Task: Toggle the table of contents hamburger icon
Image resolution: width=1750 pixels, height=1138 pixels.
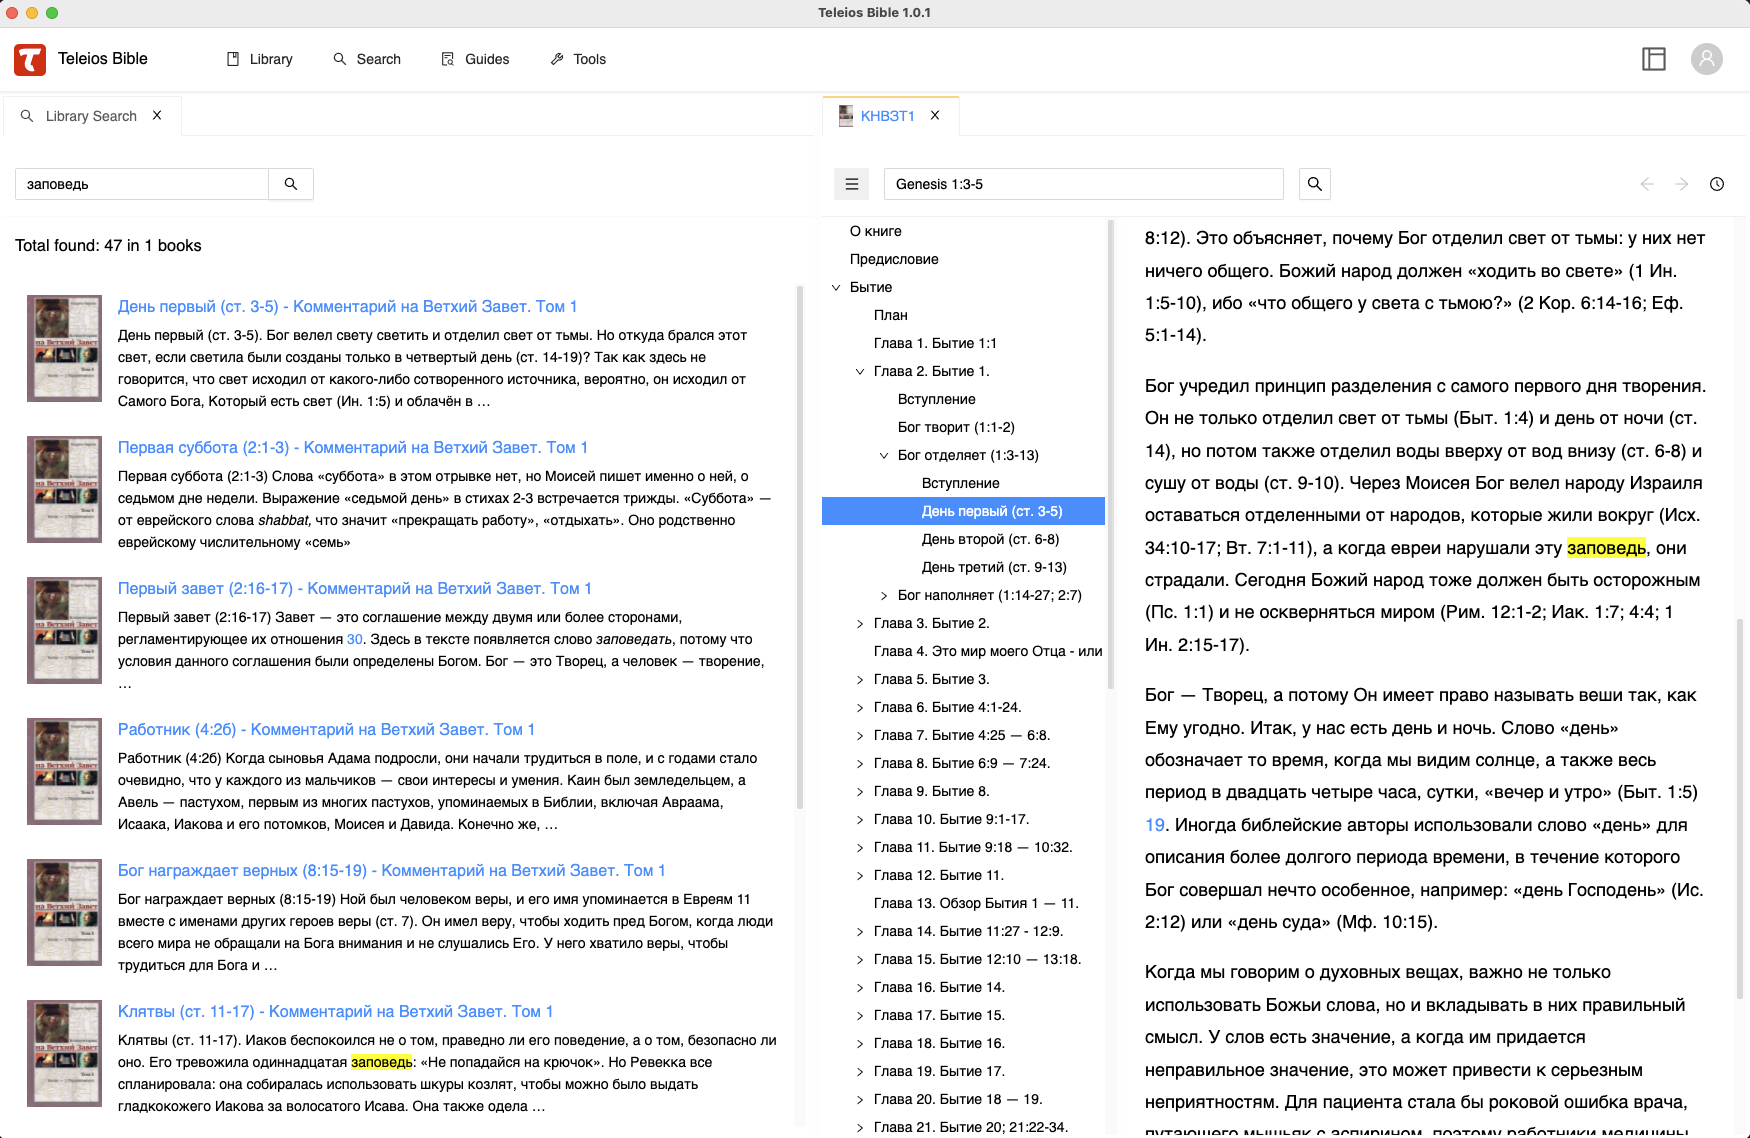Action: pyautogui.click(x=852, y=184)
